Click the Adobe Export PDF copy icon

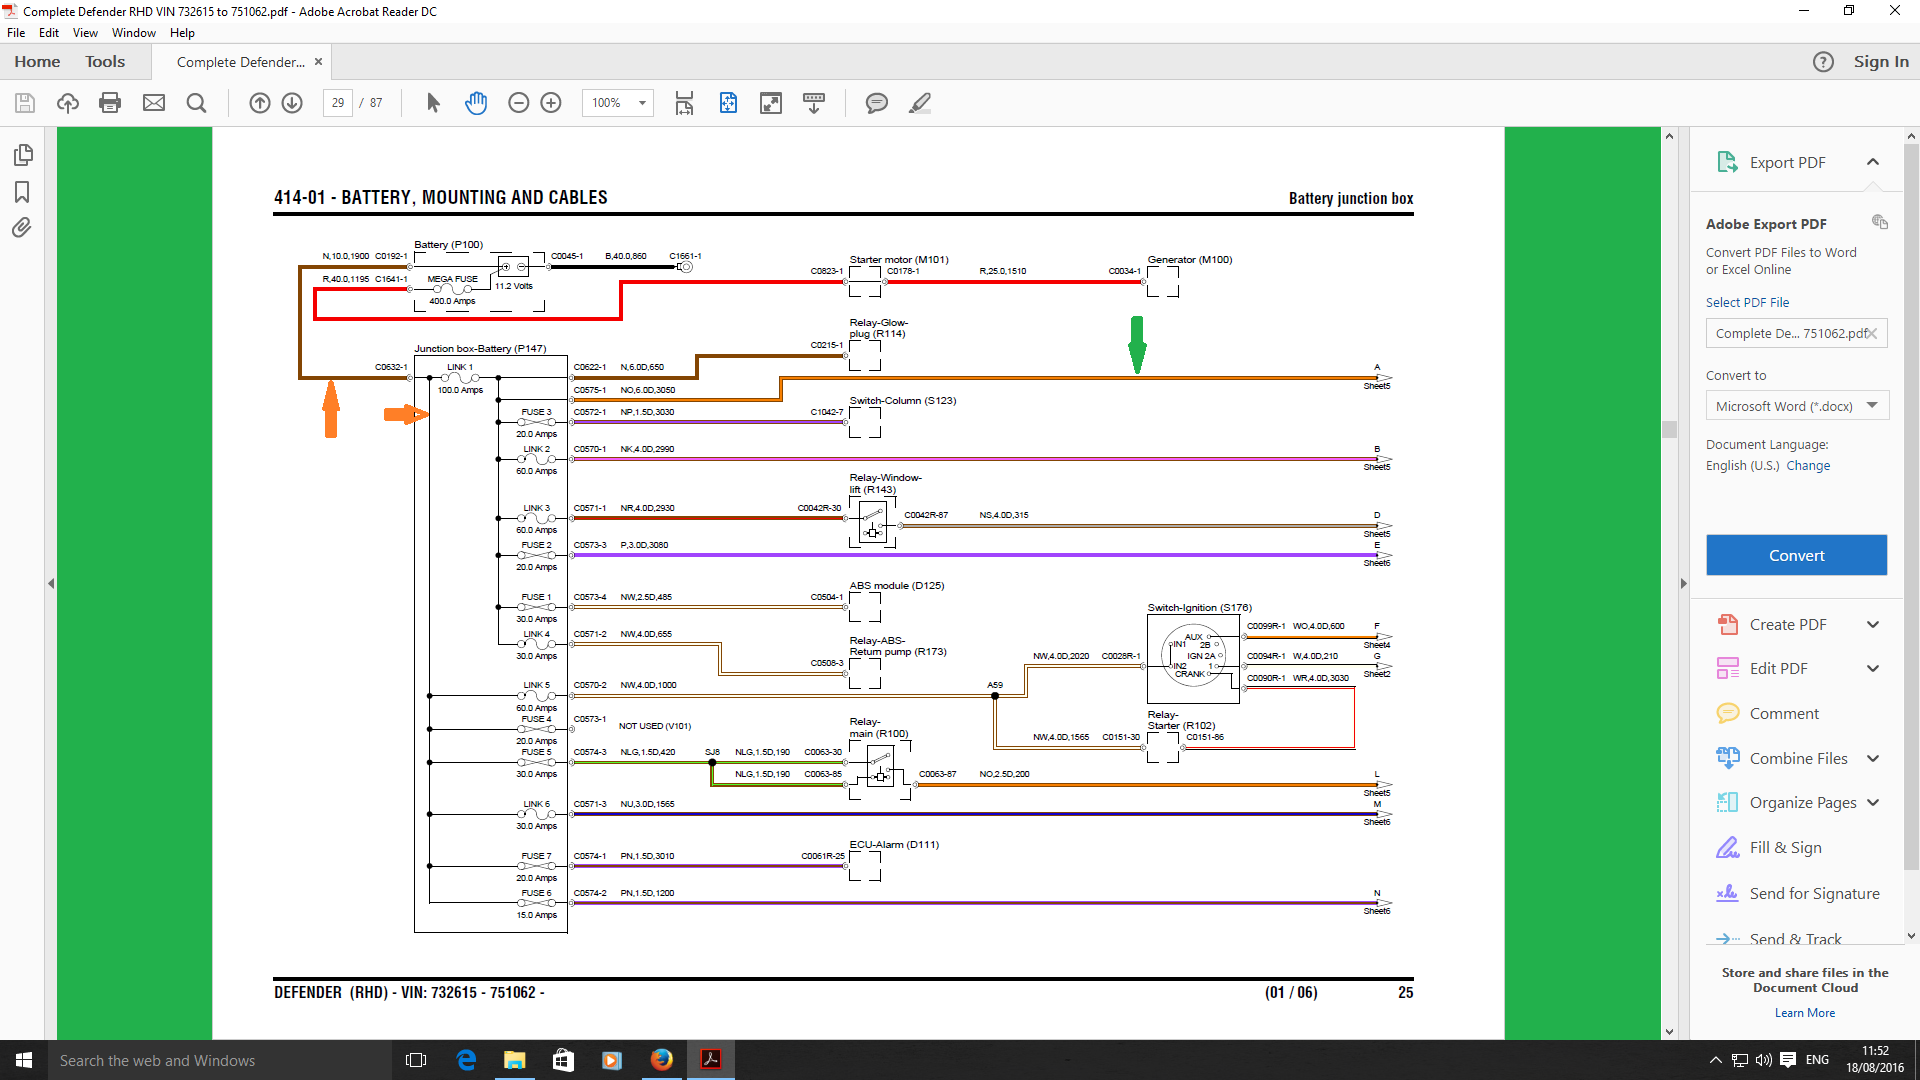[1880, 222]
